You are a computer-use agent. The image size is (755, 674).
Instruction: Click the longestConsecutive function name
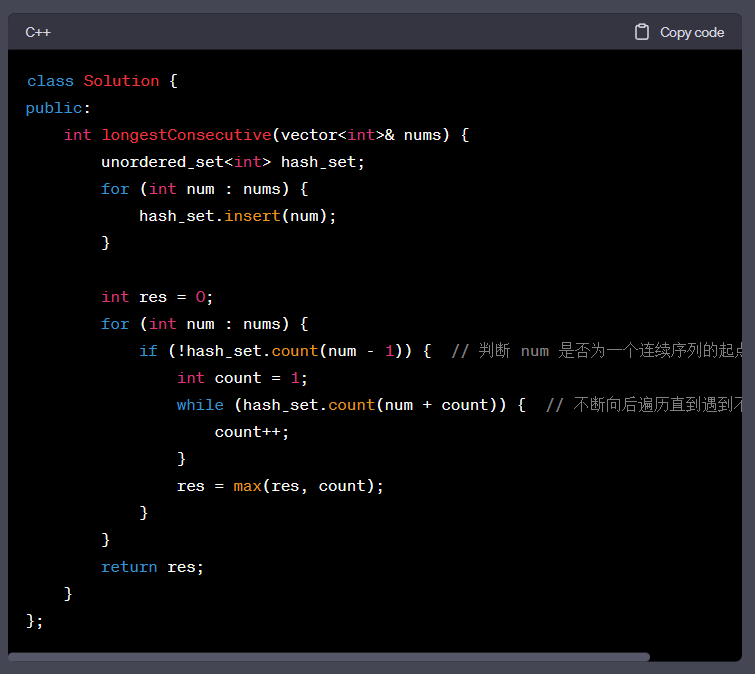186,135
